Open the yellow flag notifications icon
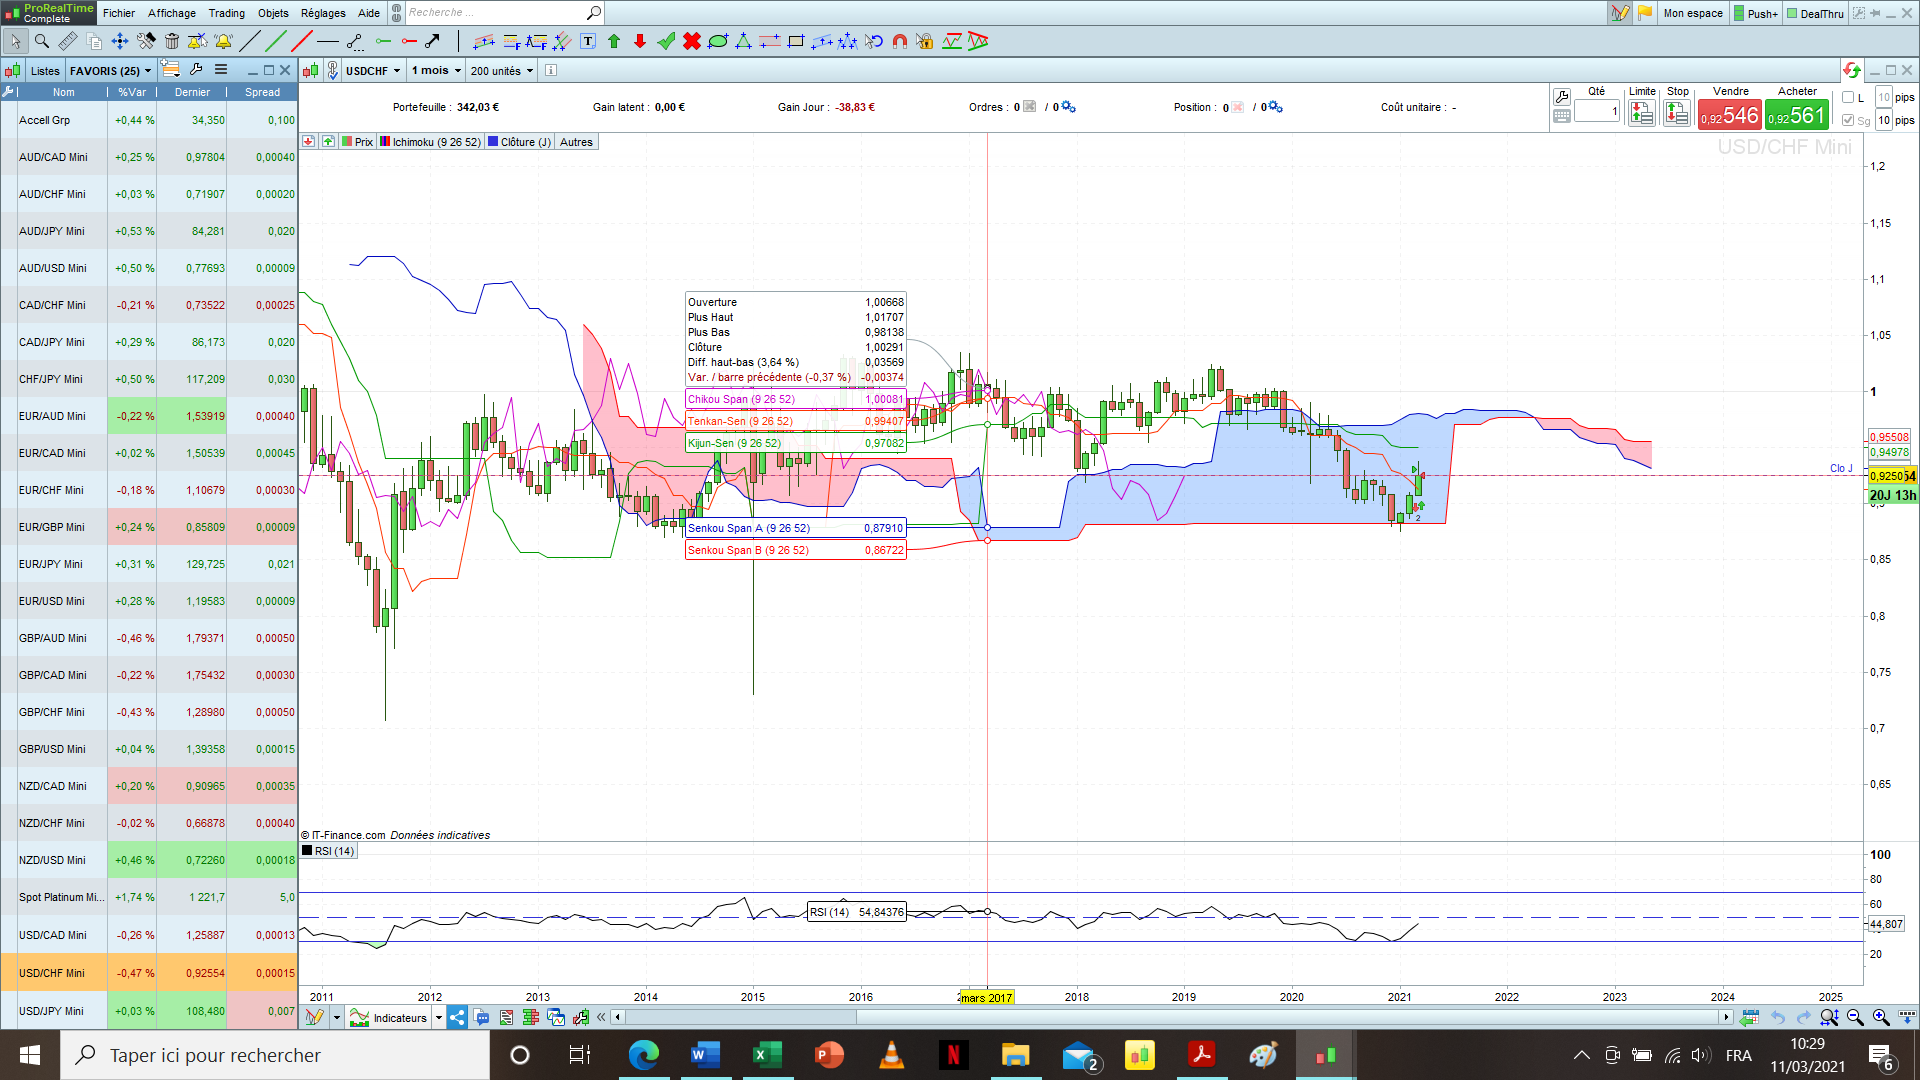Viewport: 1920px width, 1080px height. pyautogui.click(x=1645, y=13)
